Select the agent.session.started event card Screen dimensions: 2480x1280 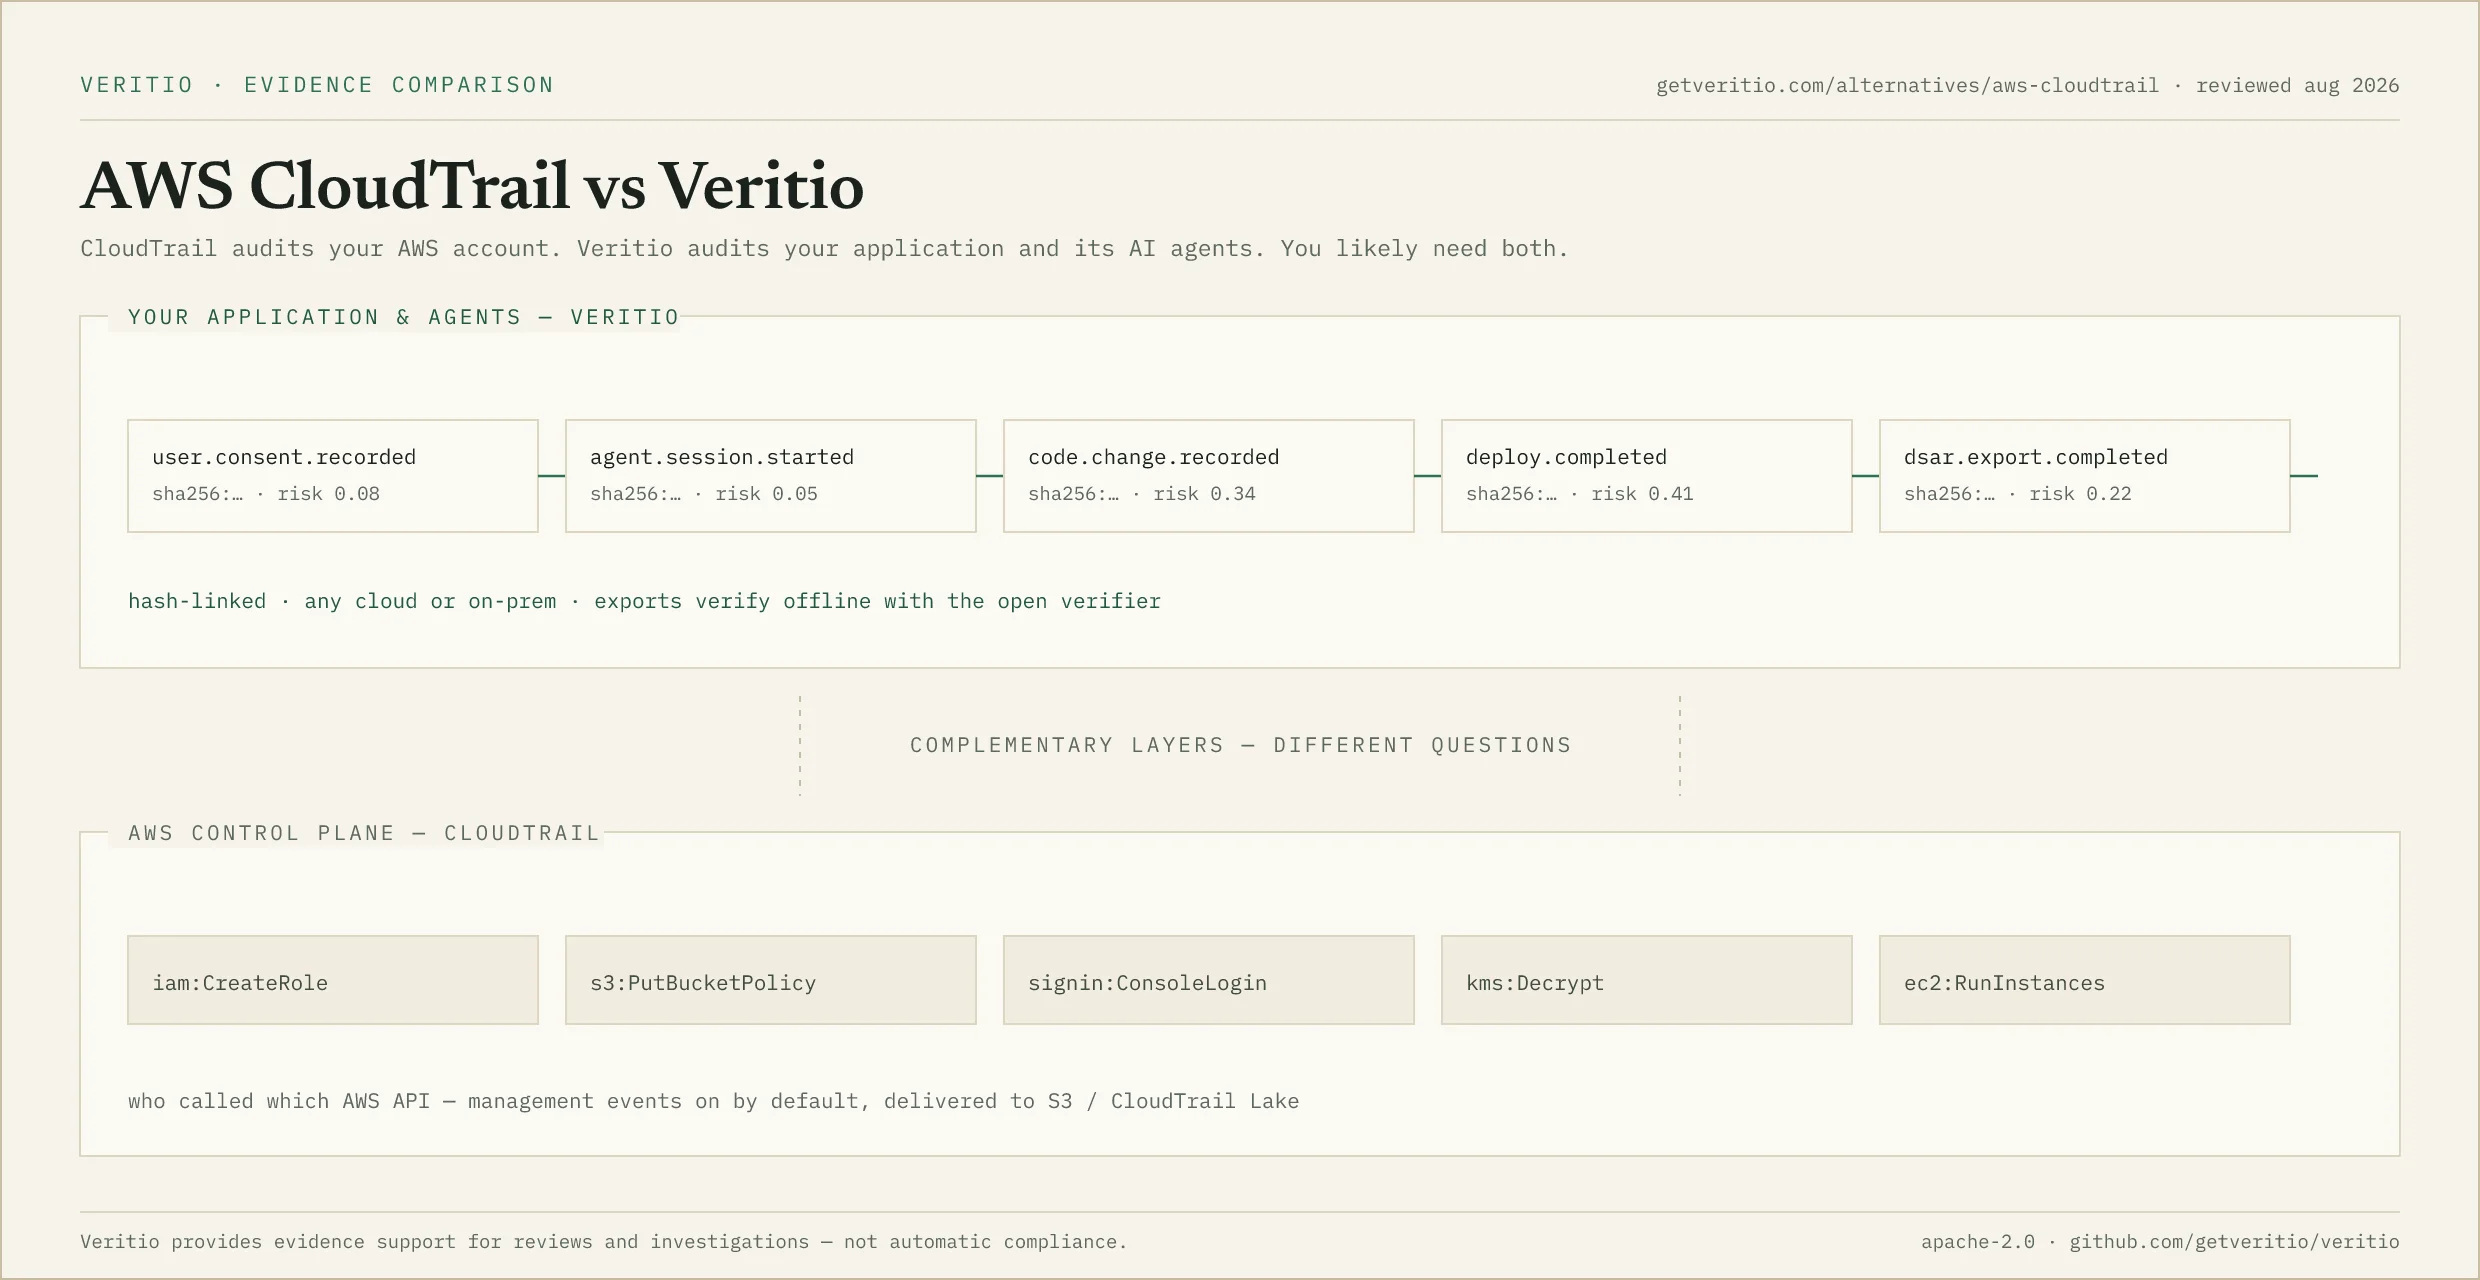click(771, 476)
